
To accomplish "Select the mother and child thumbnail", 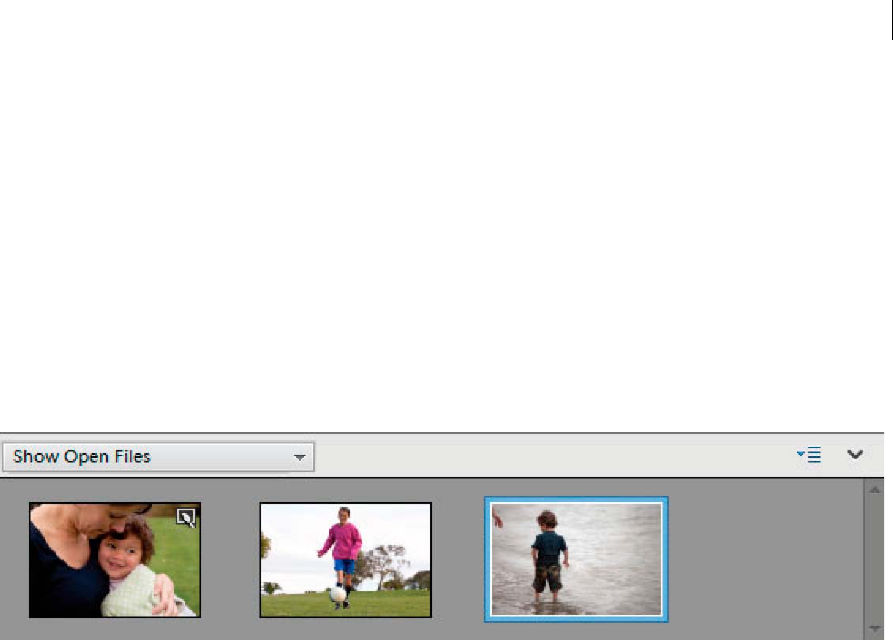I will (115, 560).
